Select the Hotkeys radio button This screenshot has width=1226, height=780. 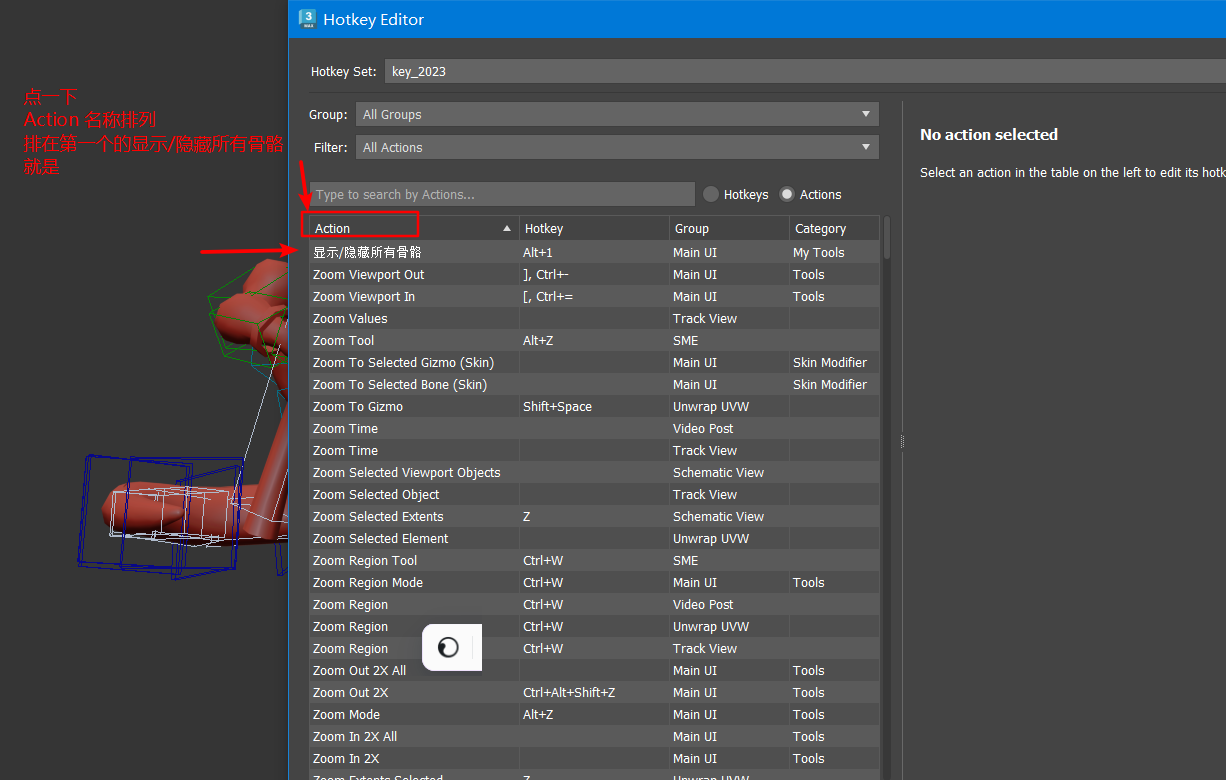tap(711, 194)
